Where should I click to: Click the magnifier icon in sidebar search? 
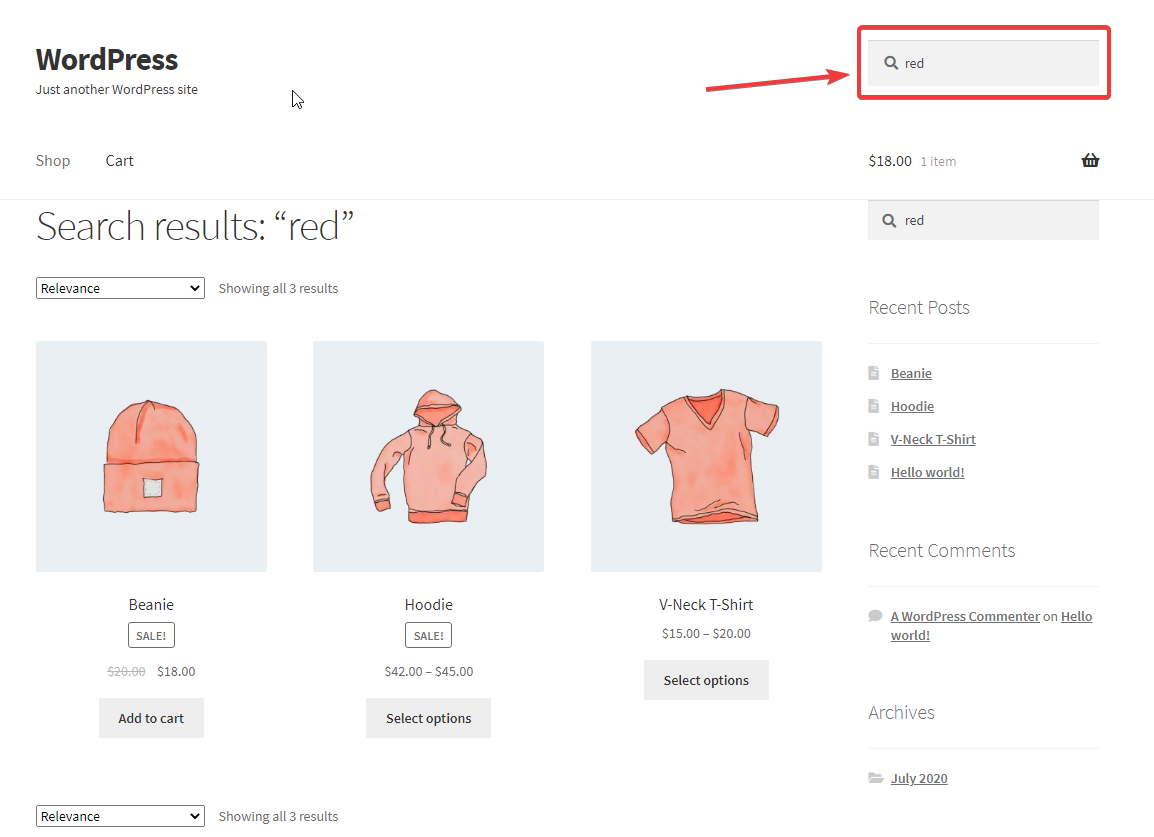tap(890, 220)
